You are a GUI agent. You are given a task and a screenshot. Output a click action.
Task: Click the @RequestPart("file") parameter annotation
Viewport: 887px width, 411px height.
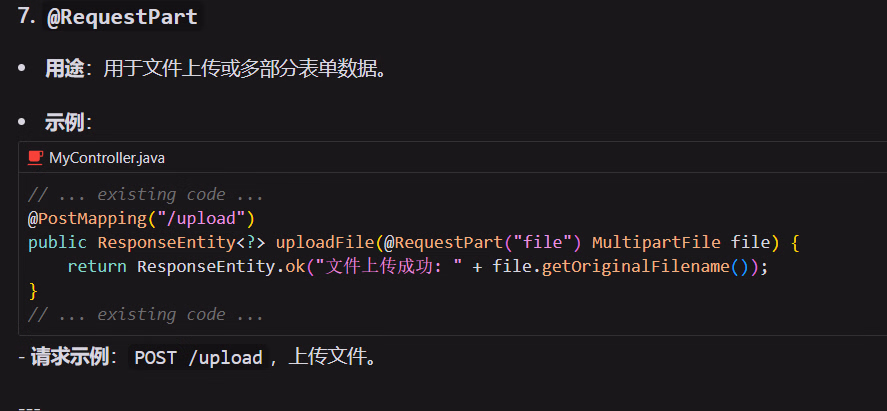tap(476, 243)
